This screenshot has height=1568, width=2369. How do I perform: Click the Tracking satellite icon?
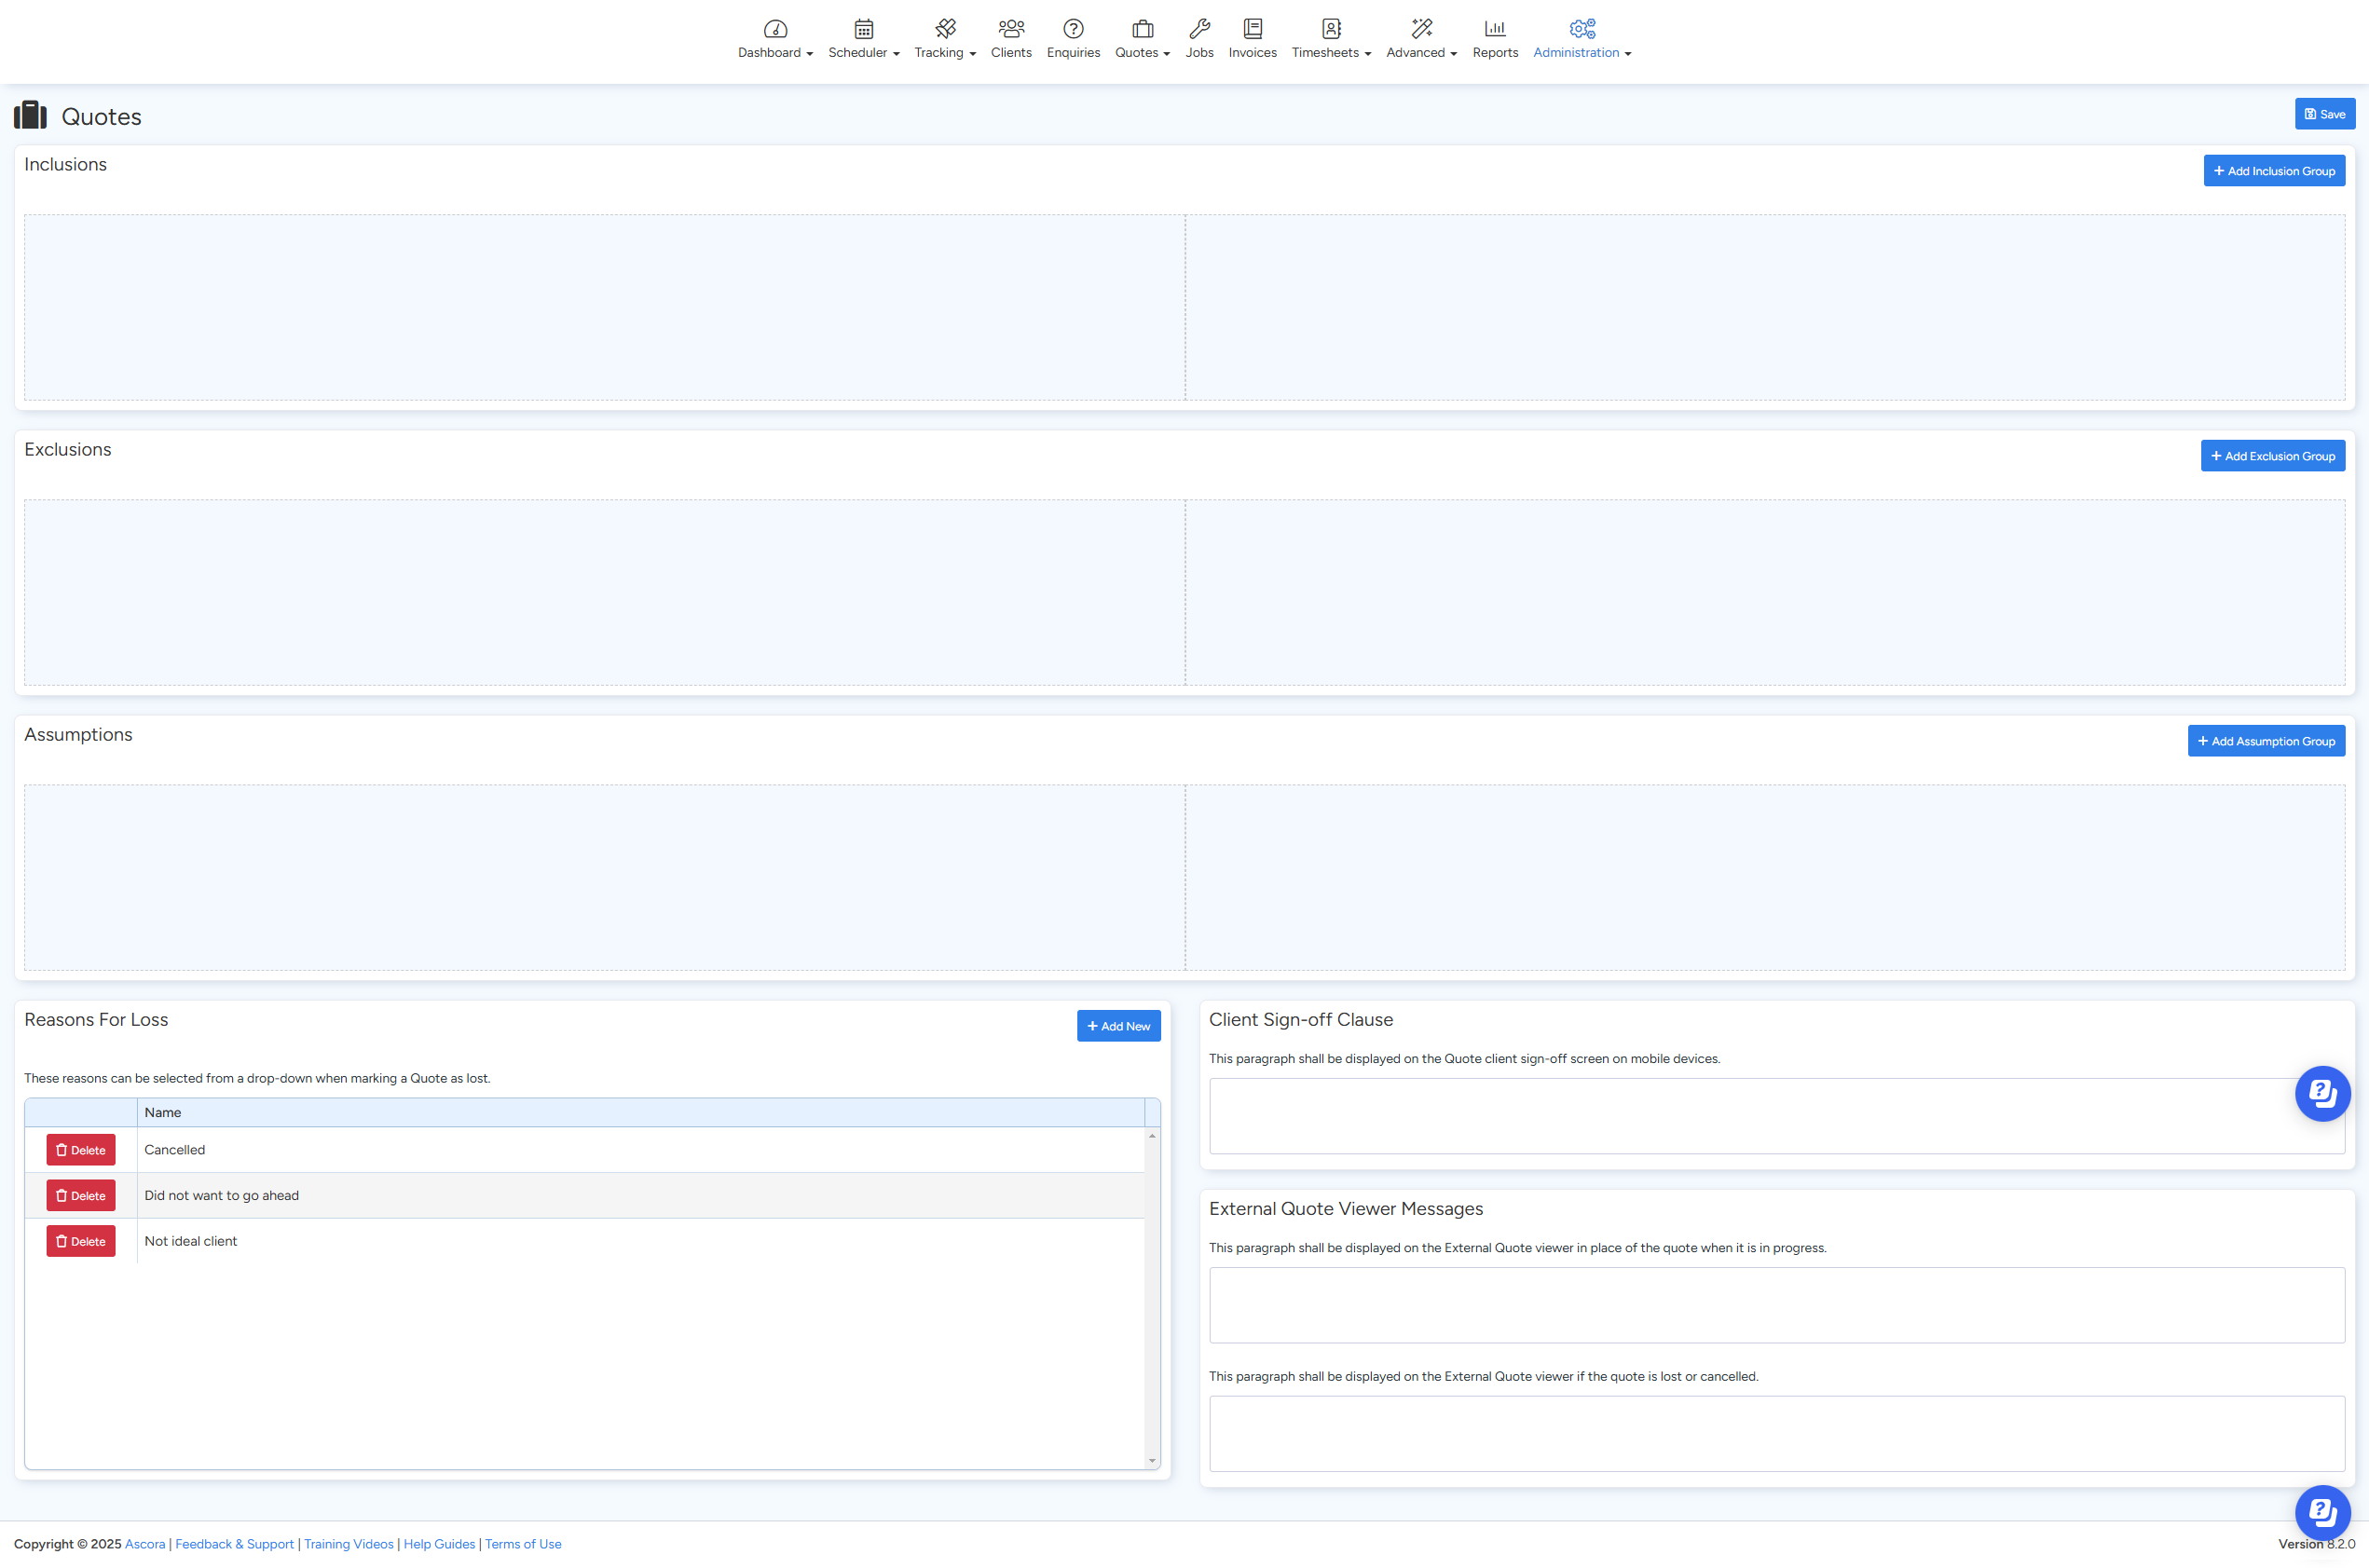click(x=944, y=28)
